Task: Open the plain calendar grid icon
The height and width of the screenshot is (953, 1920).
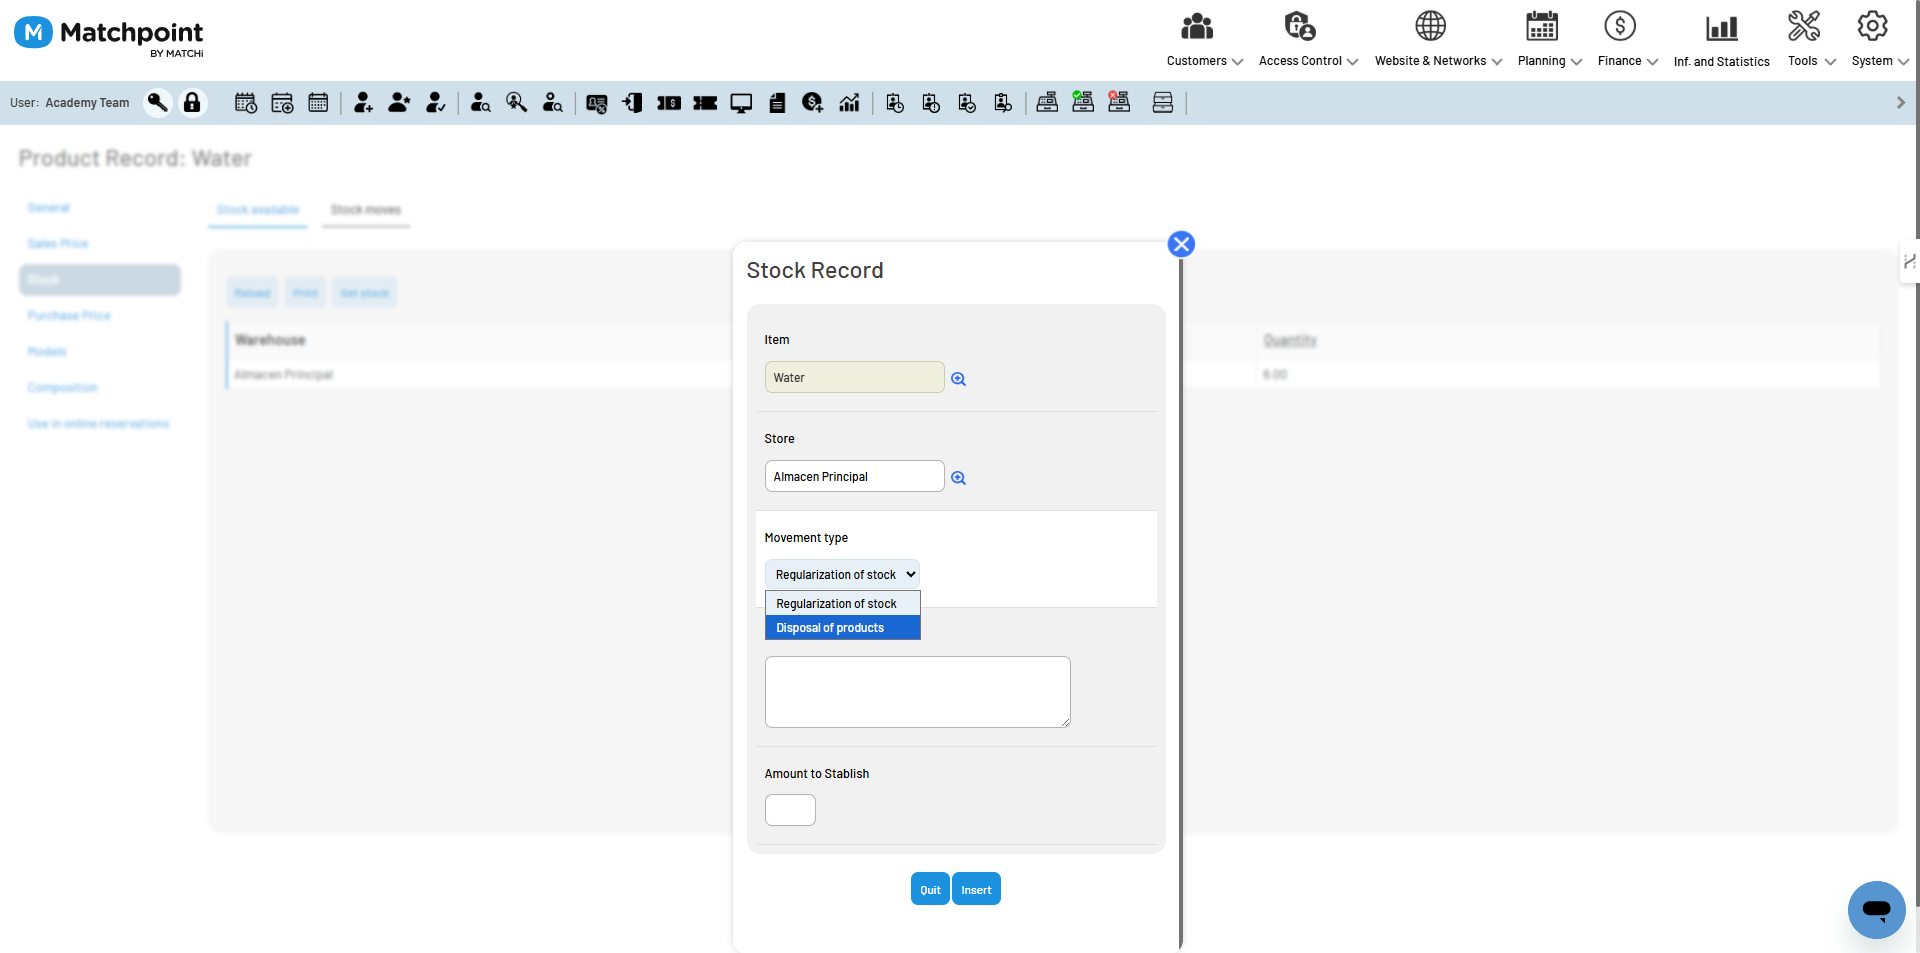Action: (318, 103)
